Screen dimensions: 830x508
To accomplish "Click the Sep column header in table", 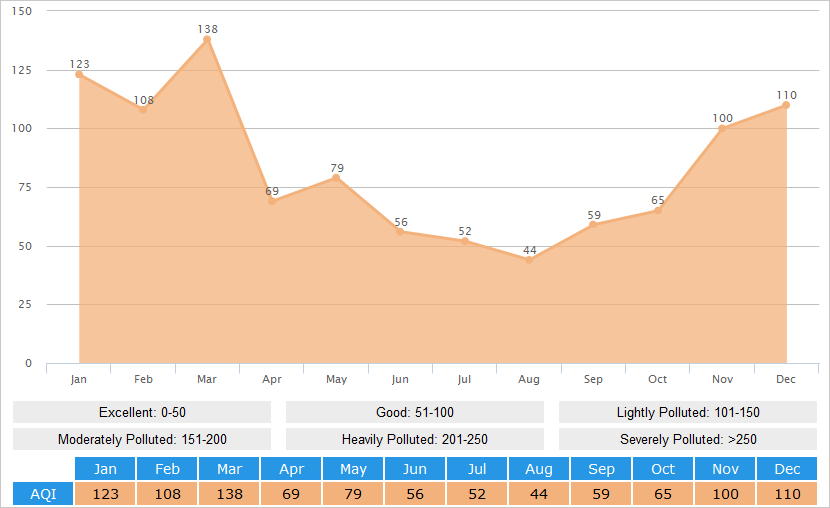I will (601, 469).
